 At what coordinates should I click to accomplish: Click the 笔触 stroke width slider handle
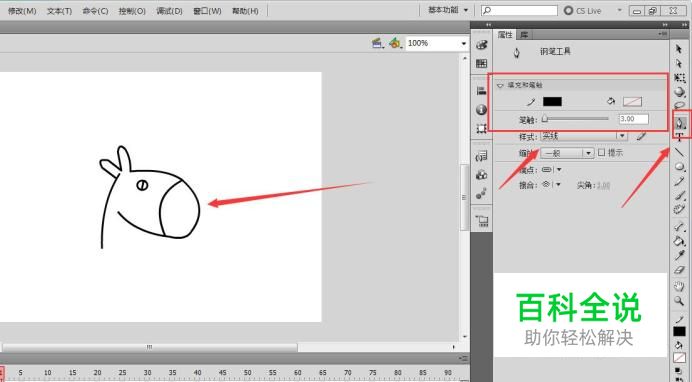(x=545, y=119)
